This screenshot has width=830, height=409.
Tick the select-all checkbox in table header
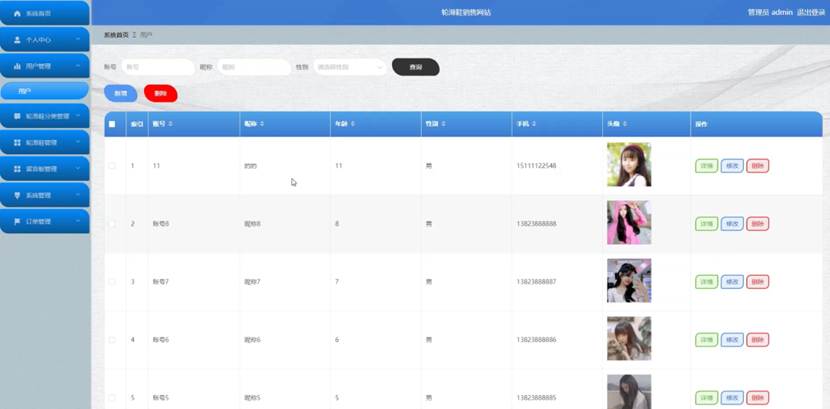(112, 124)
